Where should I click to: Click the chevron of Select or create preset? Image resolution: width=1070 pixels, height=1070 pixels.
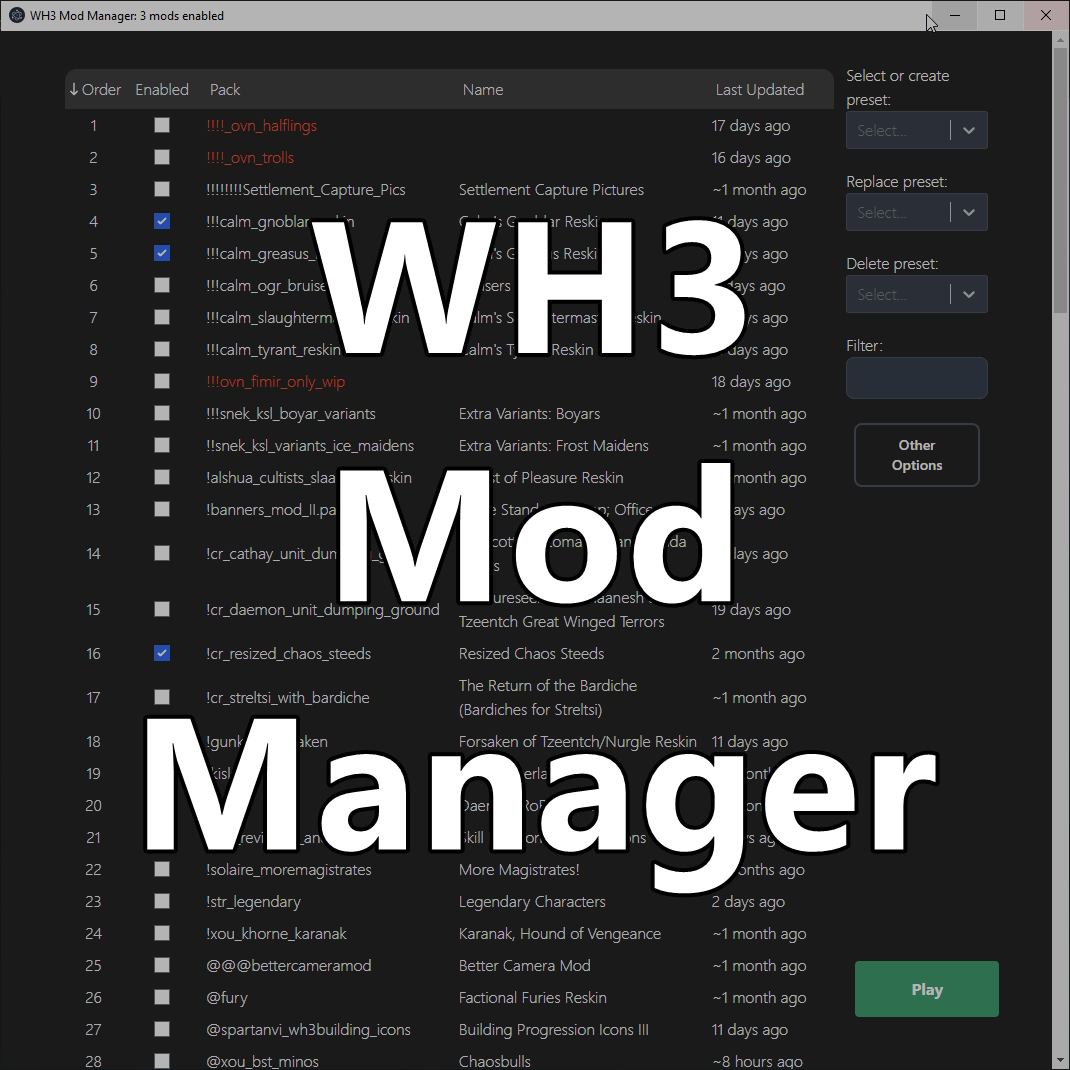pos(968,130)
